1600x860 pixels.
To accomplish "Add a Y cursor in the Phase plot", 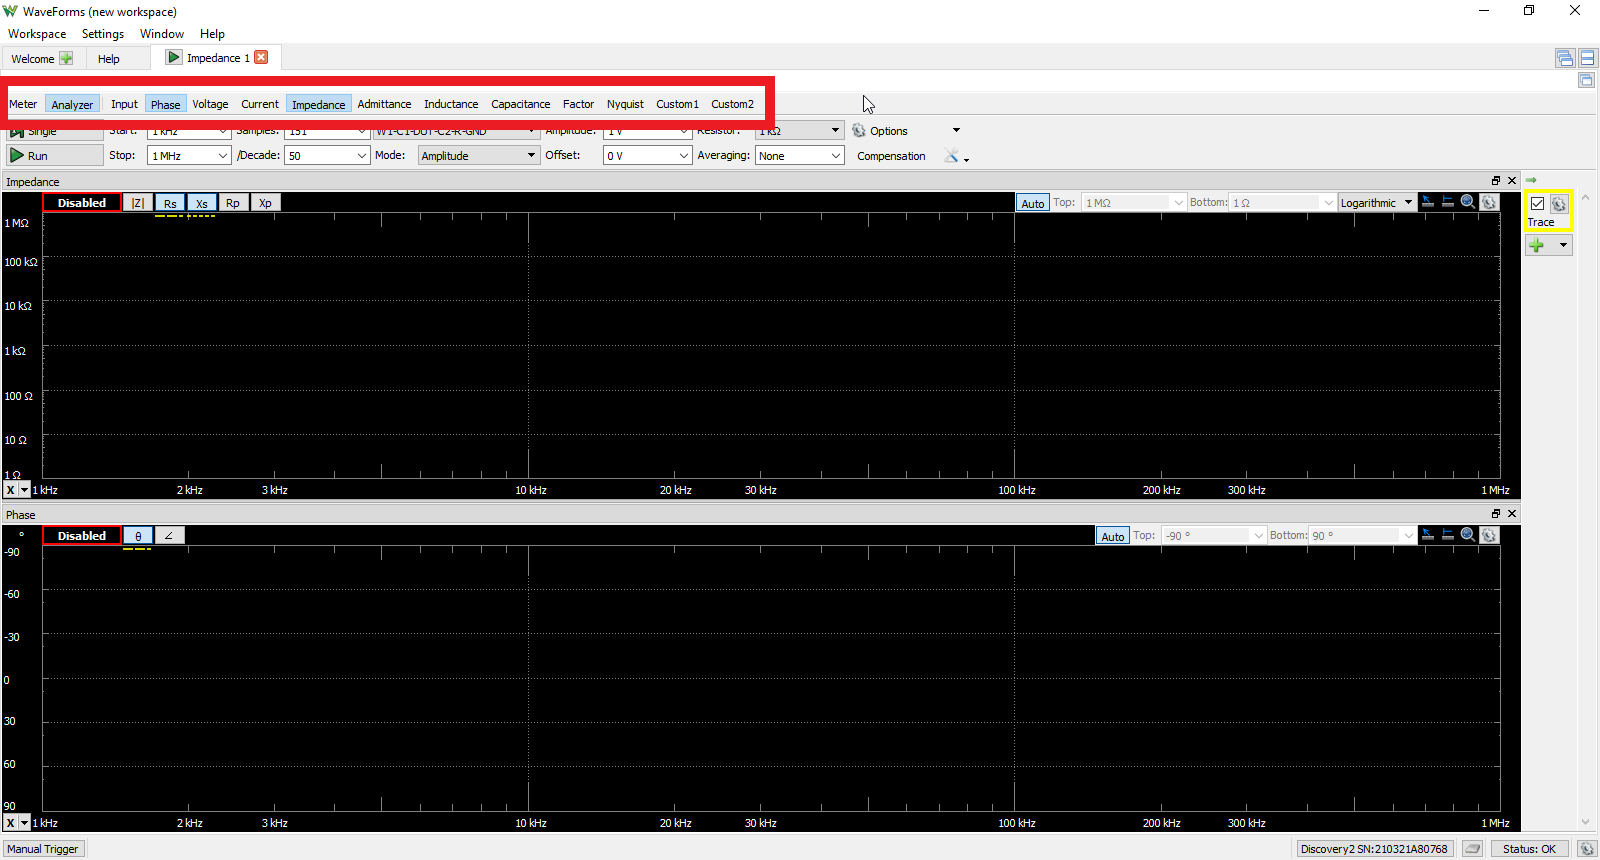I will pos(1448,535).
